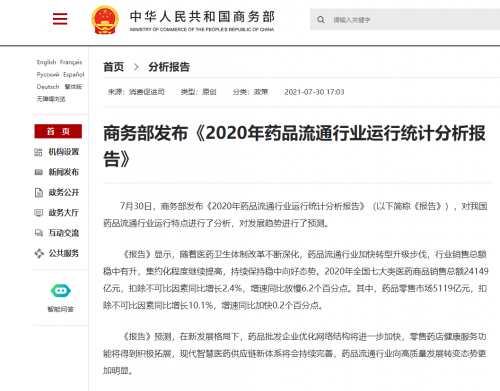
Task: Open the red hamburger menu
Action: point(60,19)
